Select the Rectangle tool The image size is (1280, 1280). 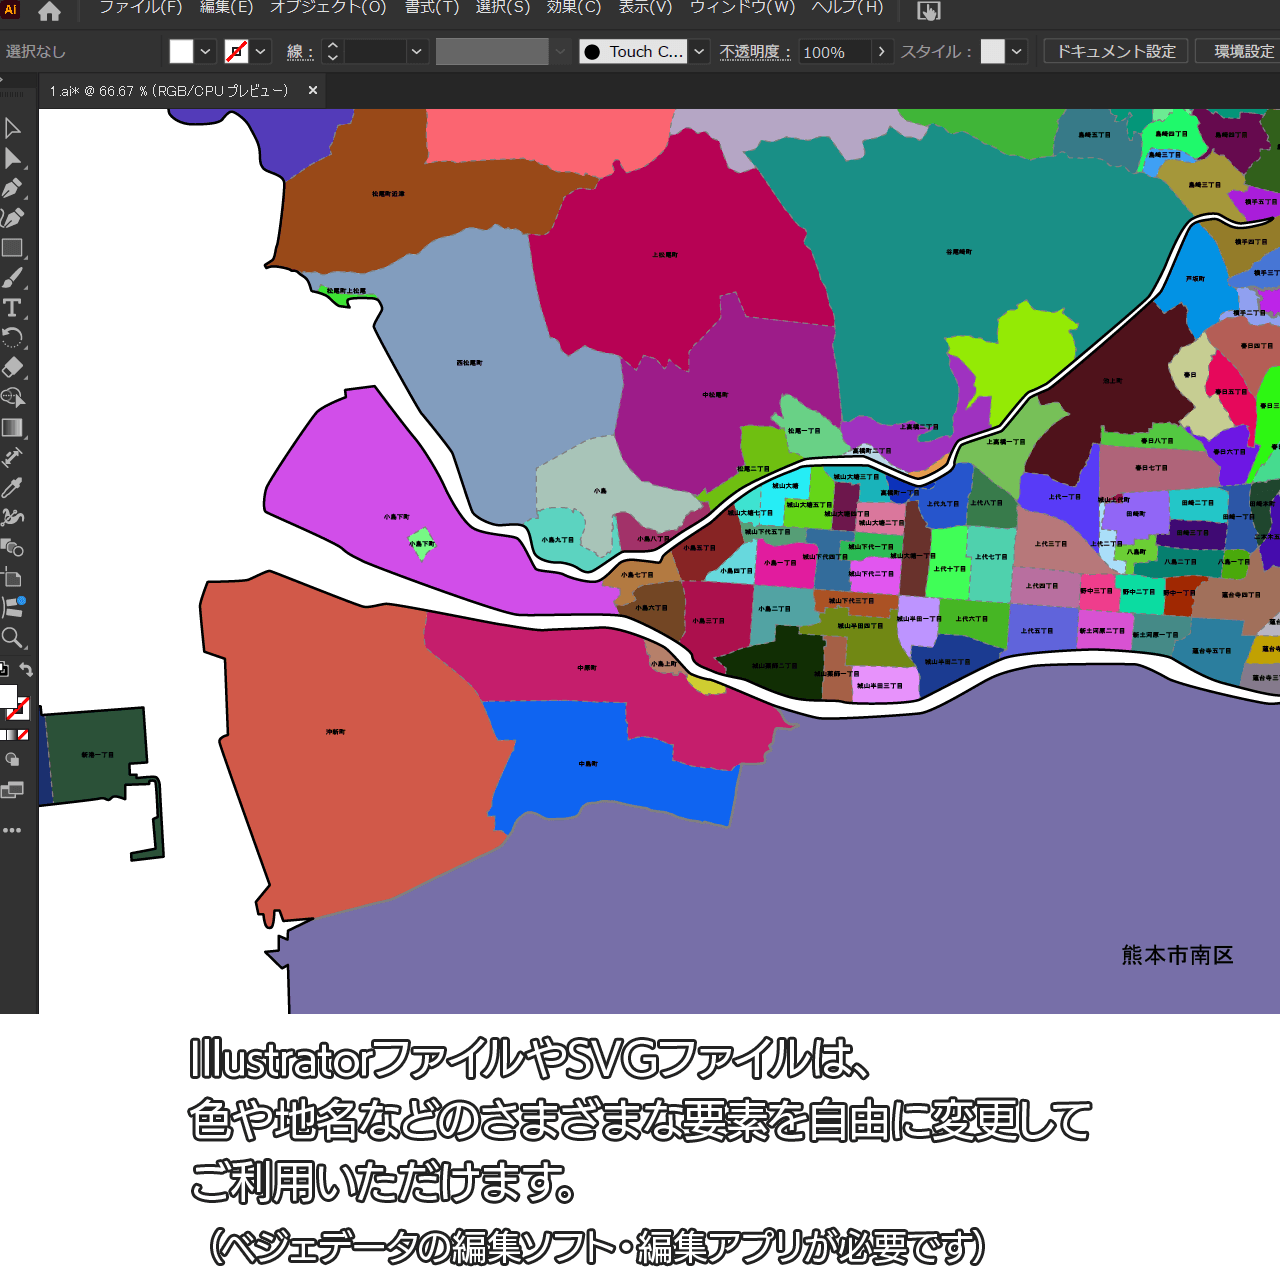[x=12, y=248]
